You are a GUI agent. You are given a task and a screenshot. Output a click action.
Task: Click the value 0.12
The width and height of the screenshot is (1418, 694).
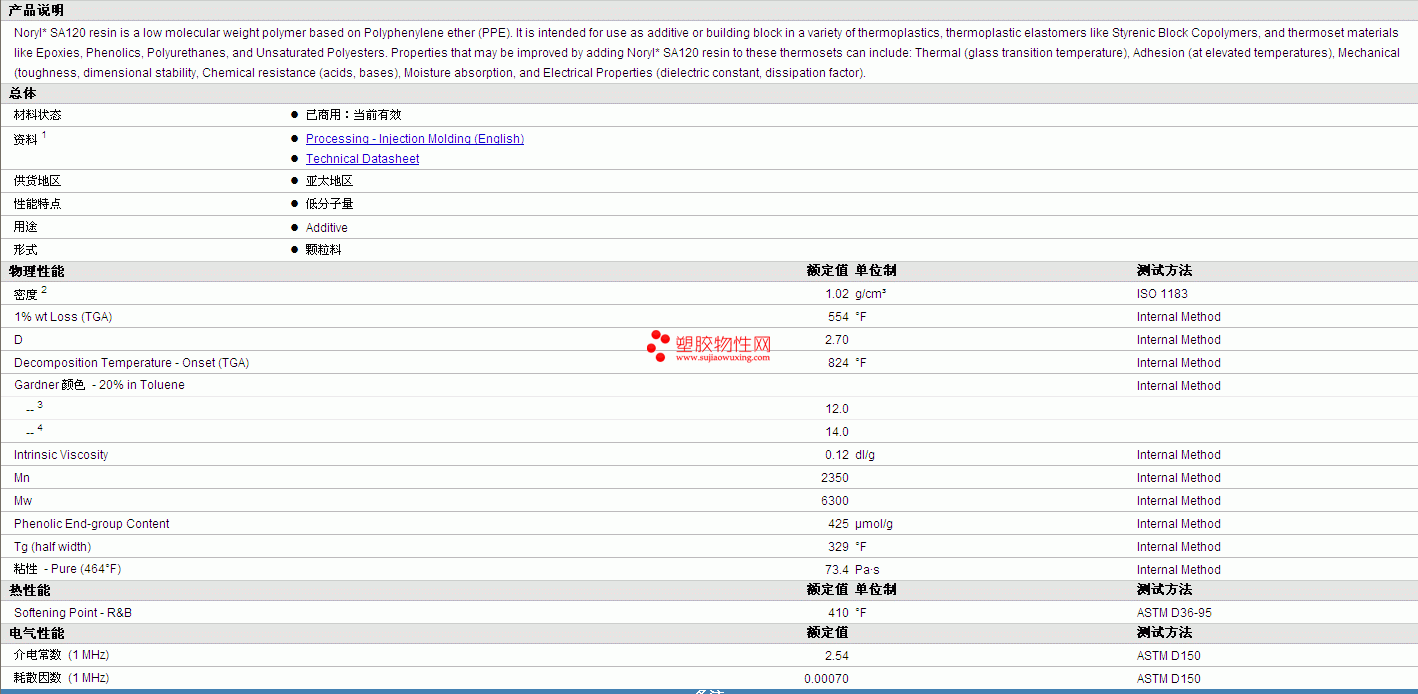837,455
